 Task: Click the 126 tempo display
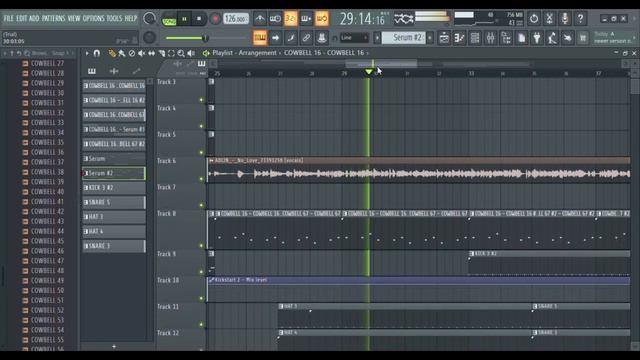pyautogui.click(x=236, y=19)
